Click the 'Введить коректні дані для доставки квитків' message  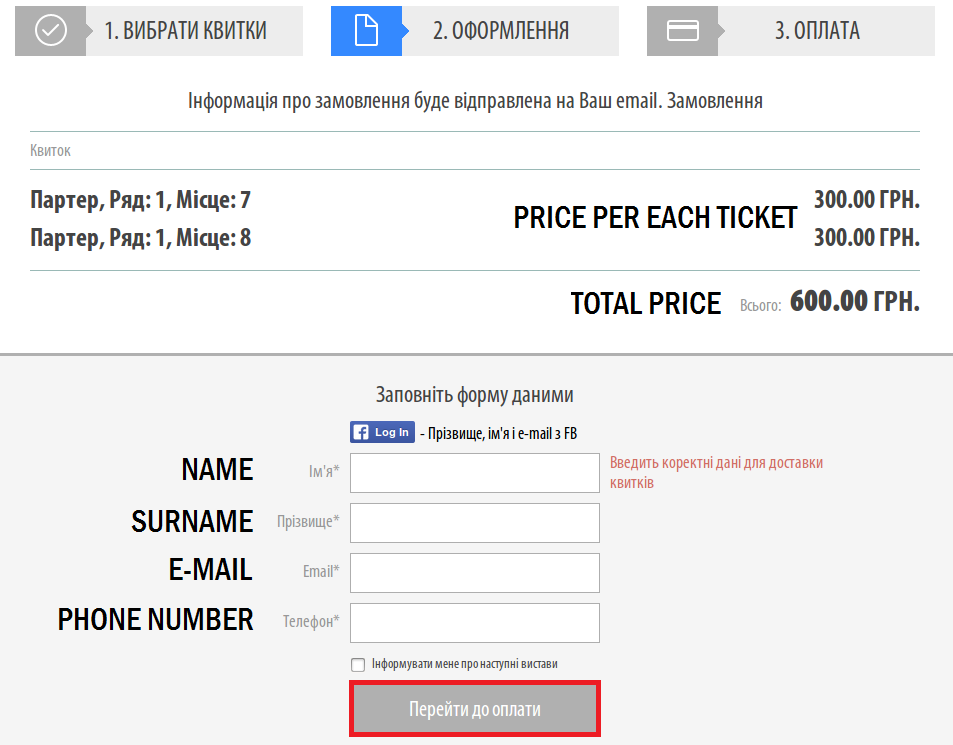717,473
